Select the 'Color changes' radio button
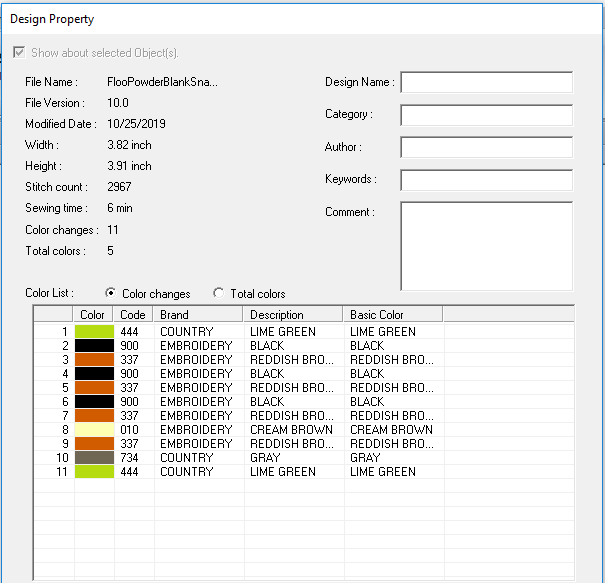The image size is (605, 583). coord(110,293)
